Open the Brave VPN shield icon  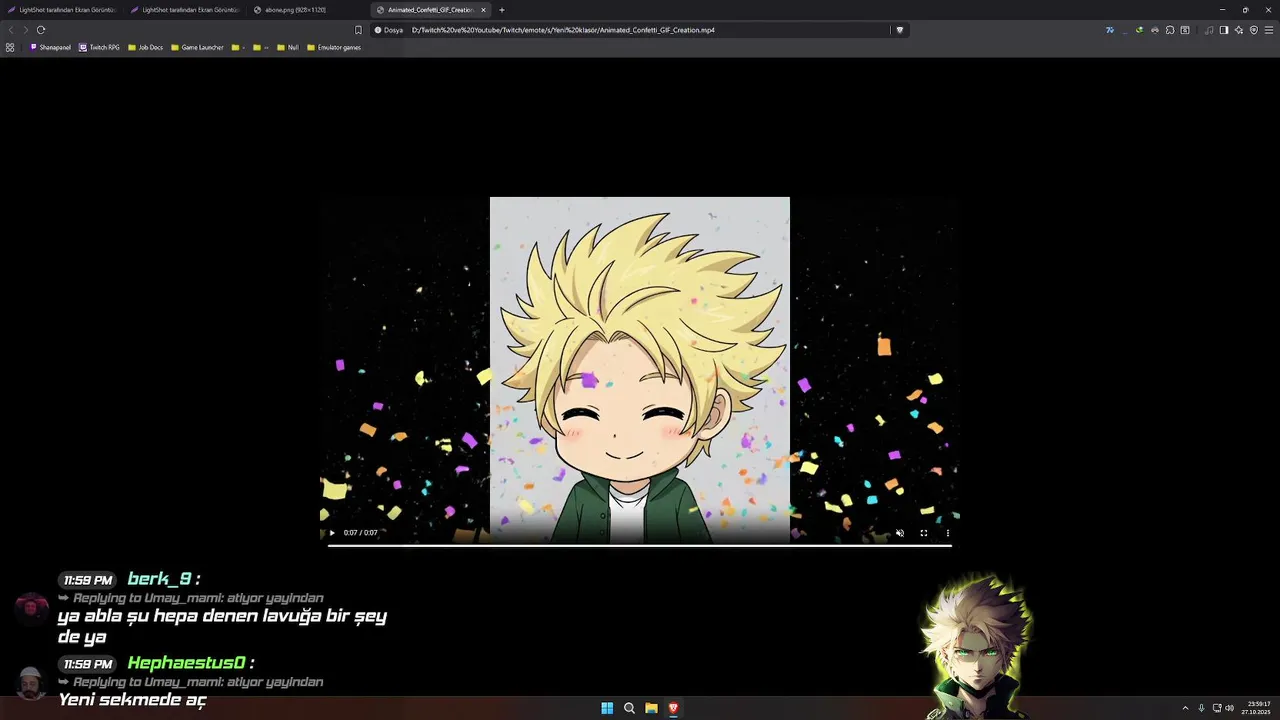point(1254,30)
